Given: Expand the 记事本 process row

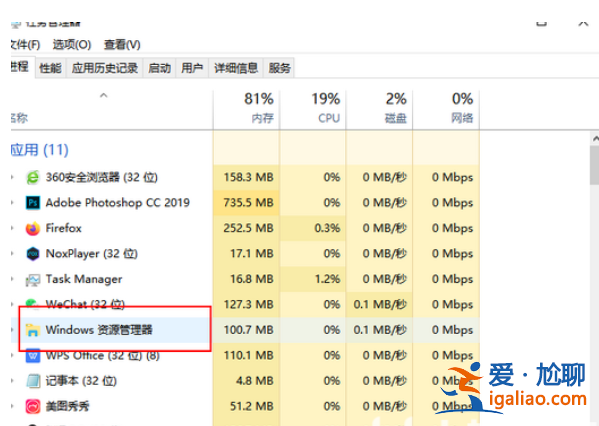Looking at the screenshot, I should pyautogui.click(x=12, y=381).
